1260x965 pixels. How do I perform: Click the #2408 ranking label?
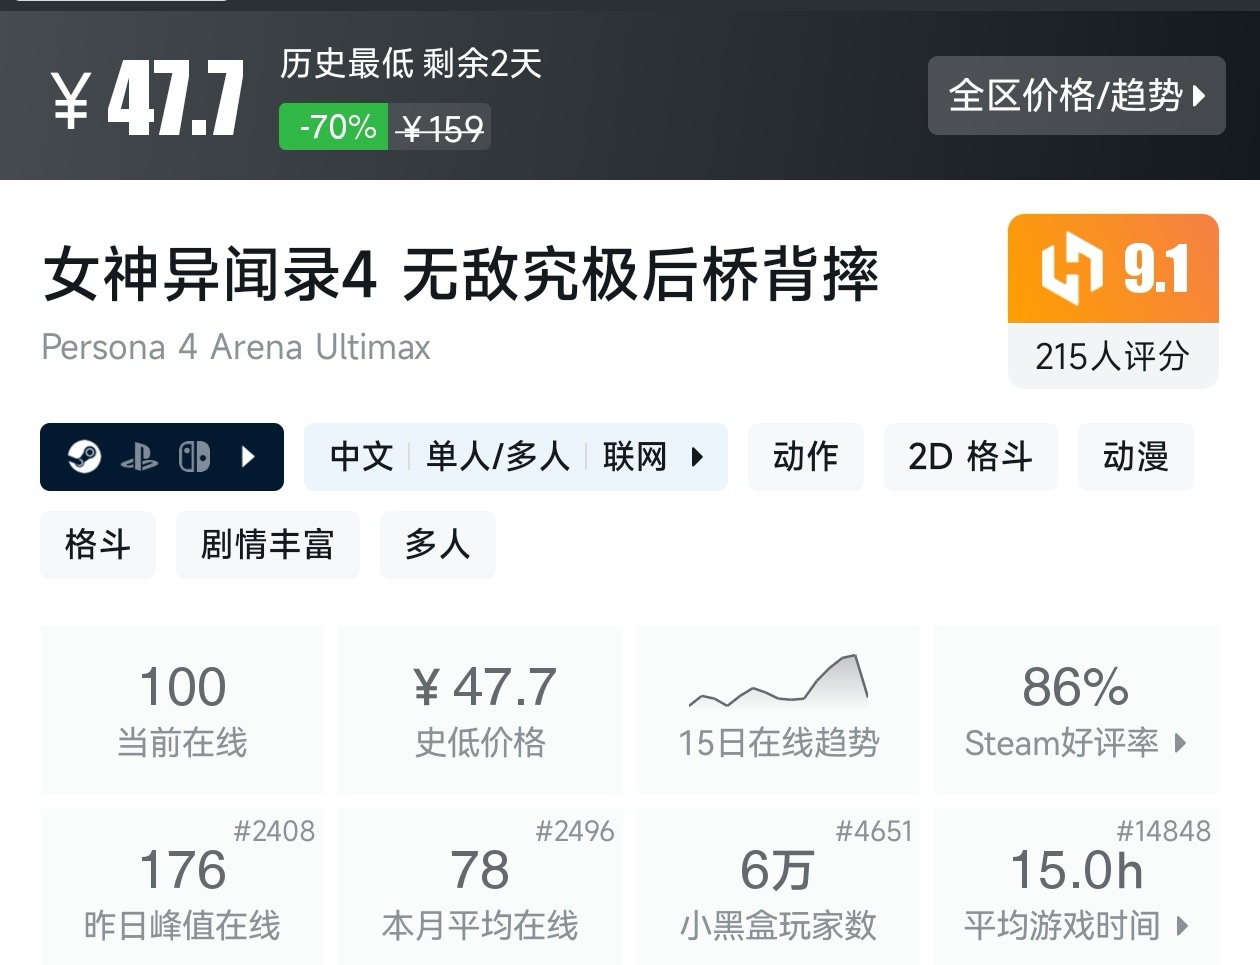pos(274,831)
